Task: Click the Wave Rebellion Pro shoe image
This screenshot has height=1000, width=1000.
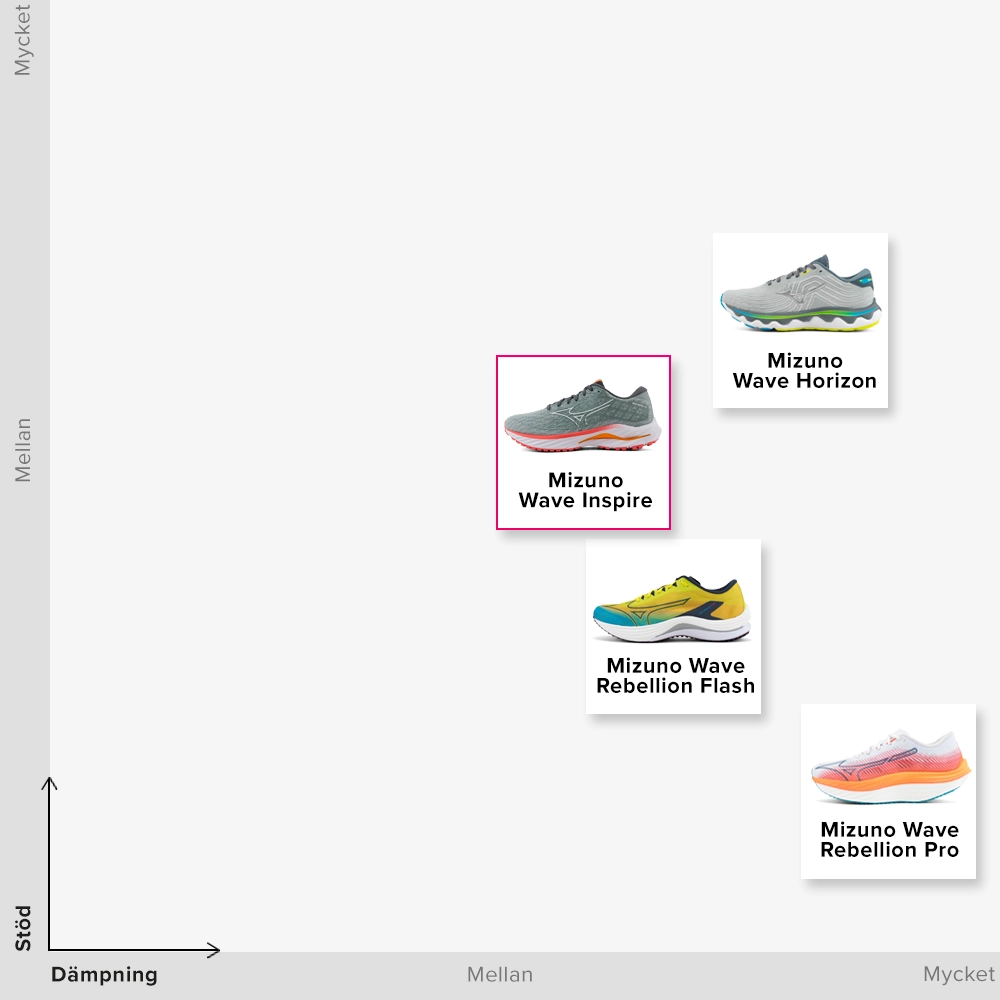Action: [x=889, y=768]
